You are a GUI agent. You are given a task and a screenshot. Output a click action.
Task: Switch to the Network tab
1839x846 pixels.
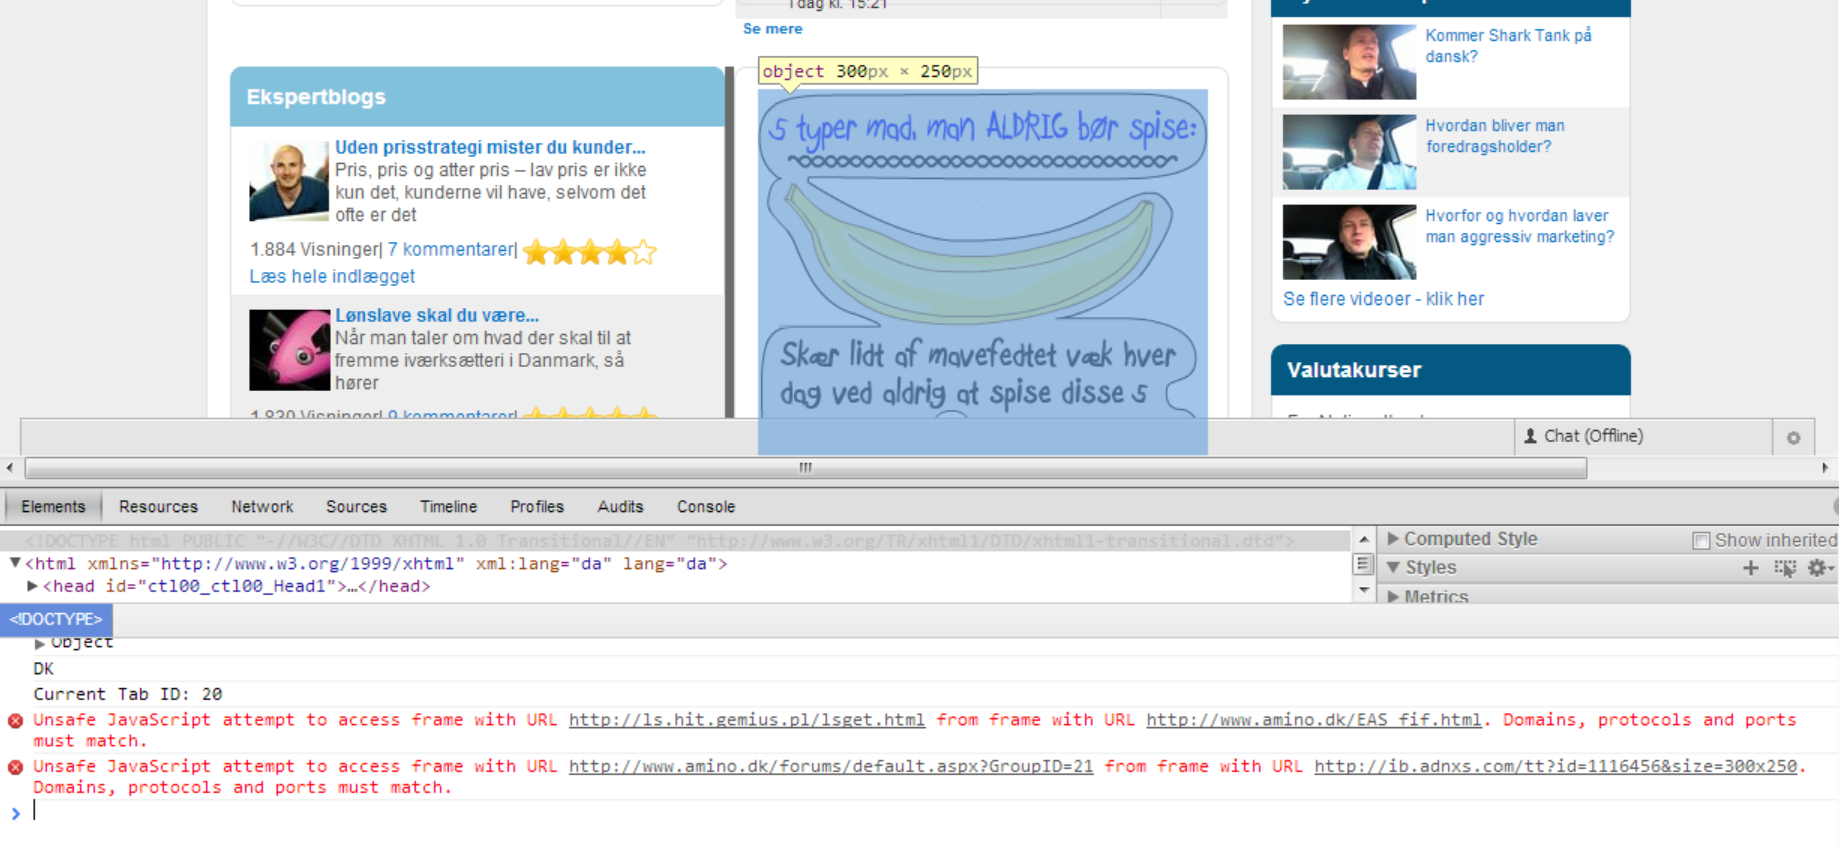point(262,507)
